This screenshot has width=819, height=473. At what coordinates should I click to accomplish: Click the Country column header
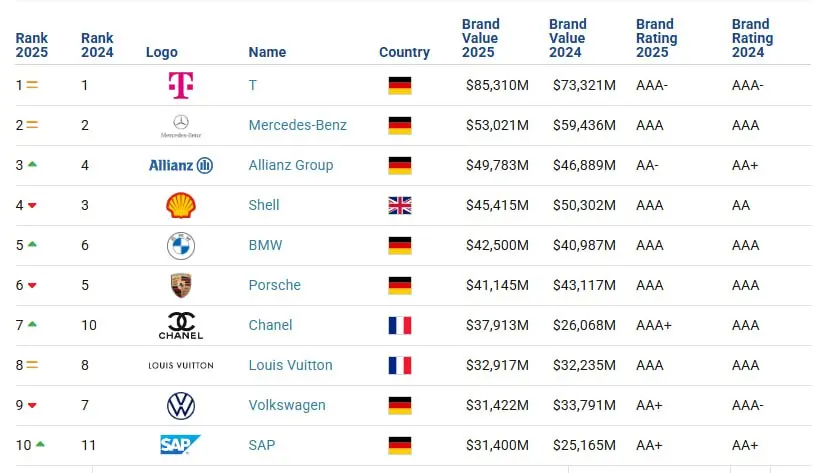click(404, 52)
